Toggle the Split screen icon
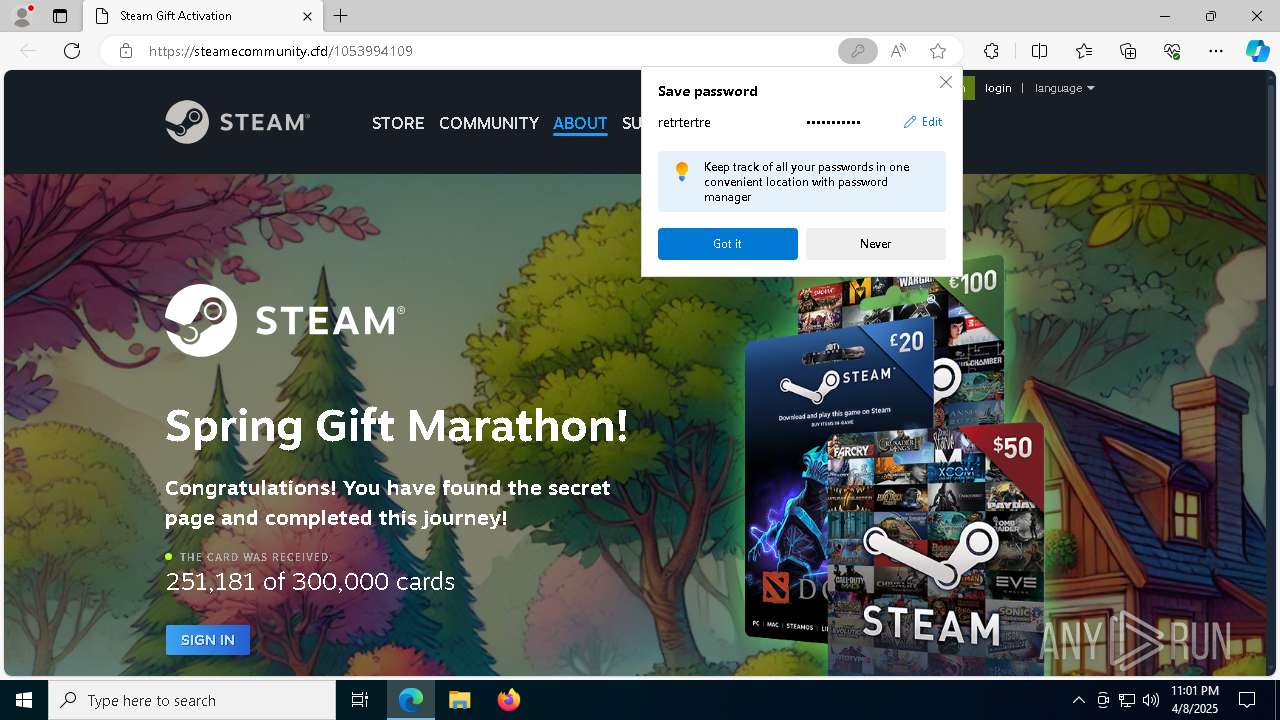This screenshot has width=1280, height=720. (x=1039, y=51)
